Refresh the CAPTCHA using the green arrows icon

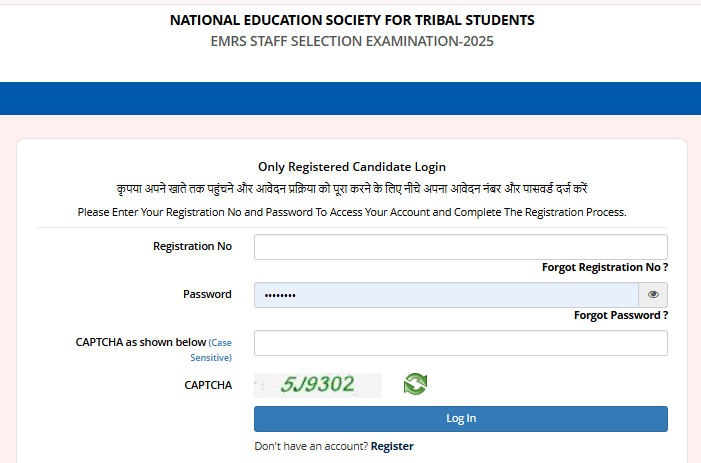point(415,384)
